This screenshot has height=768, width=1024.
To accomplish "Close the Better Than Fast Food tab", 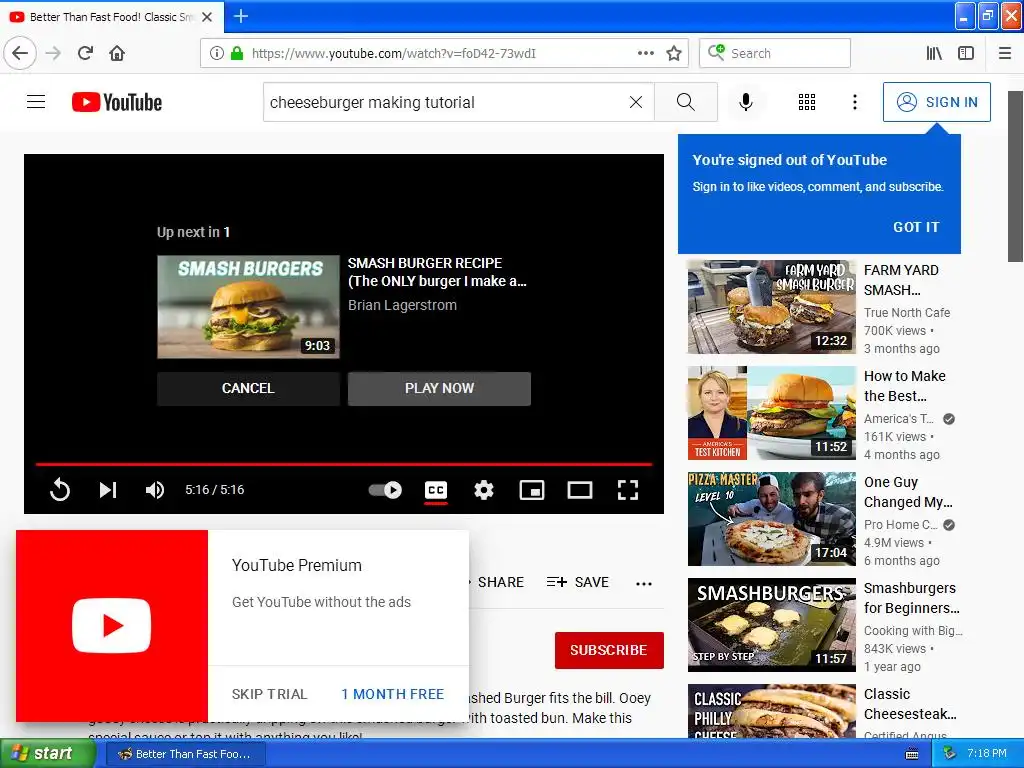I will [207, 17].
